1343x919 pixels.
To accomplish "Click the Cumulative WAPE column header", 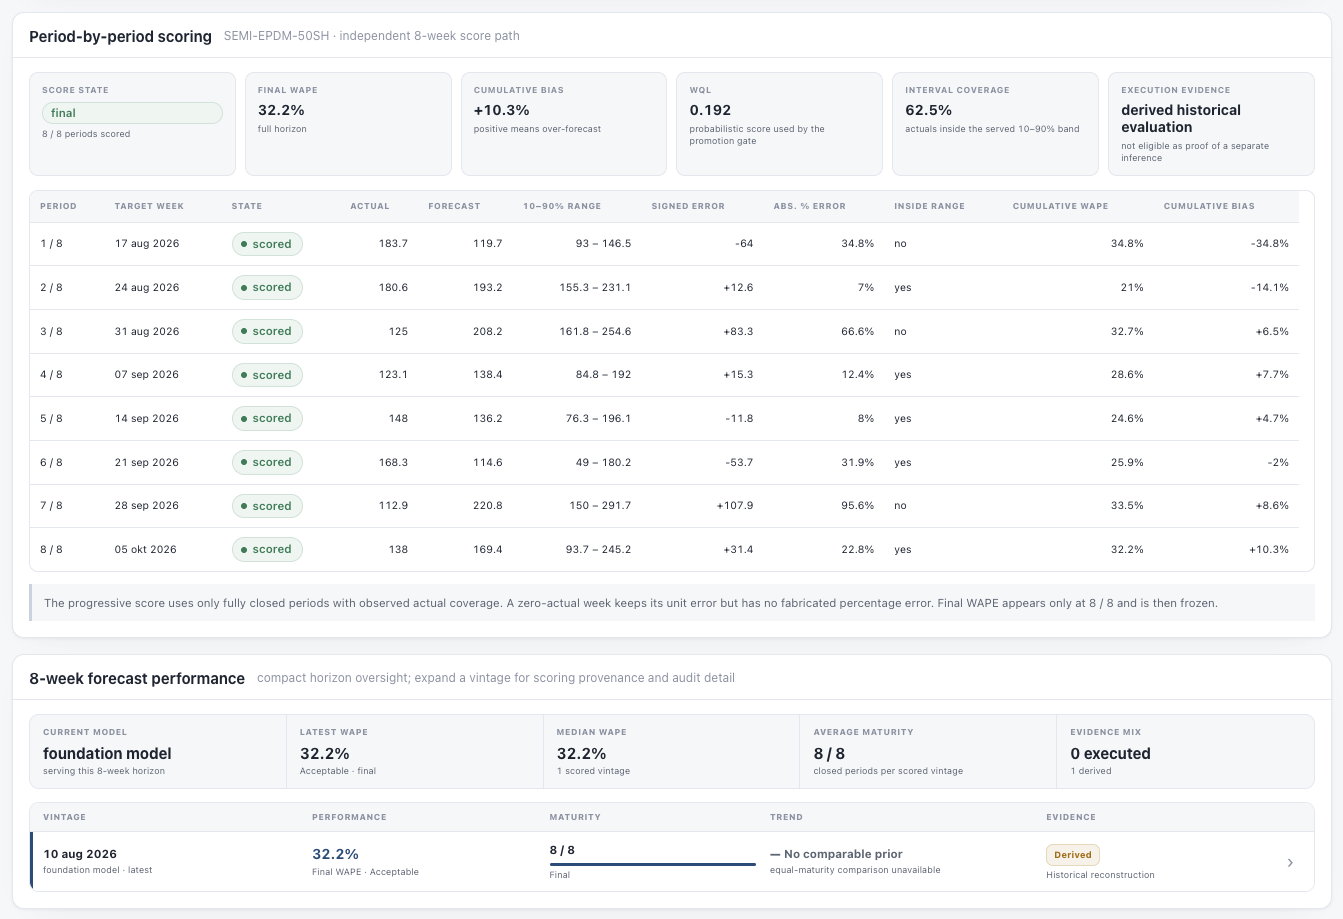I will point(1060,206).
